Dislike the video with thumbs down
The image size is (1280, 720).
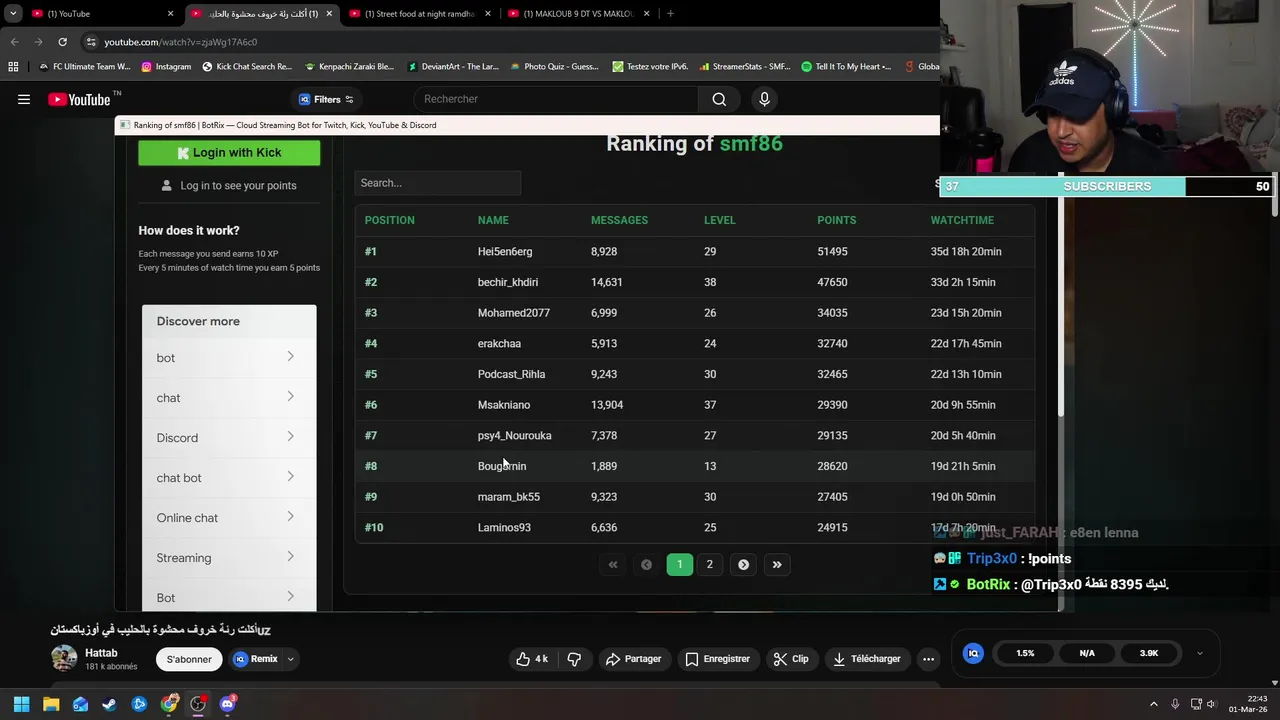[574, 659]
